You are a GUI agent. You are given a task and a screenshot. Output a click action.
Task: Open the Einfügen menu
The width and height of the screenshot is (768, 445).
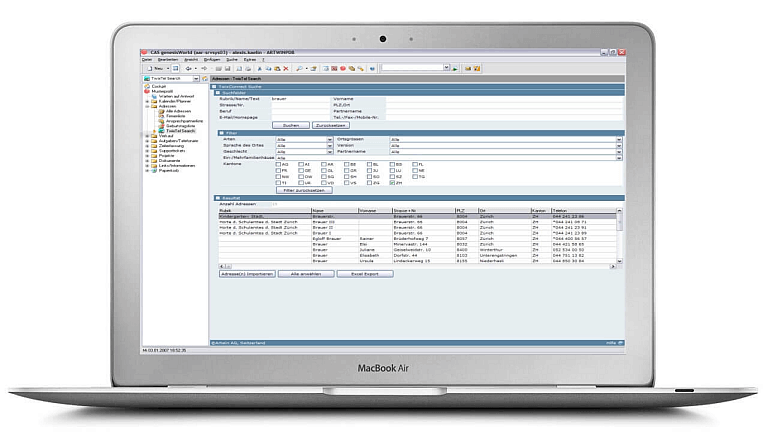point(212,60)
